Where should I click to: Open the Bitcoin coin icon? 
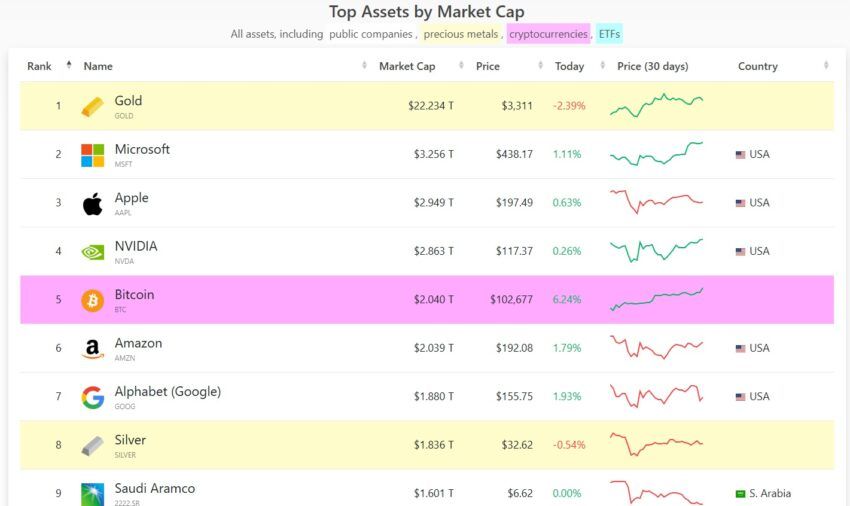[92, 300]
